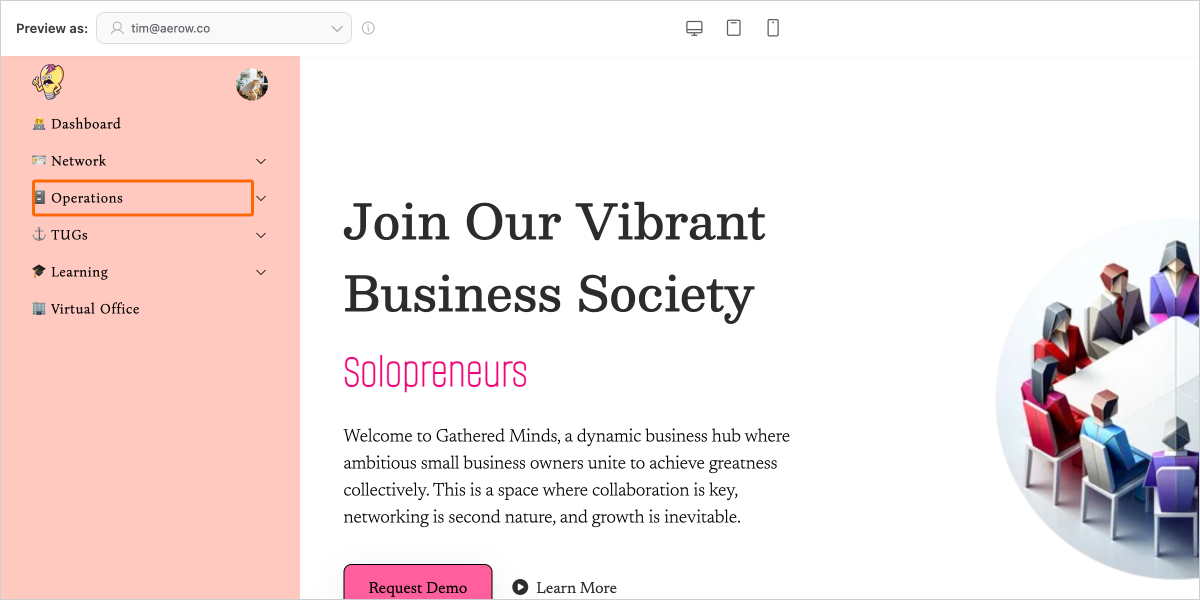Viewport: 1200px width, 600px height.
Task: Click the play icon beside Learn More
Action: tap(520, 587)
